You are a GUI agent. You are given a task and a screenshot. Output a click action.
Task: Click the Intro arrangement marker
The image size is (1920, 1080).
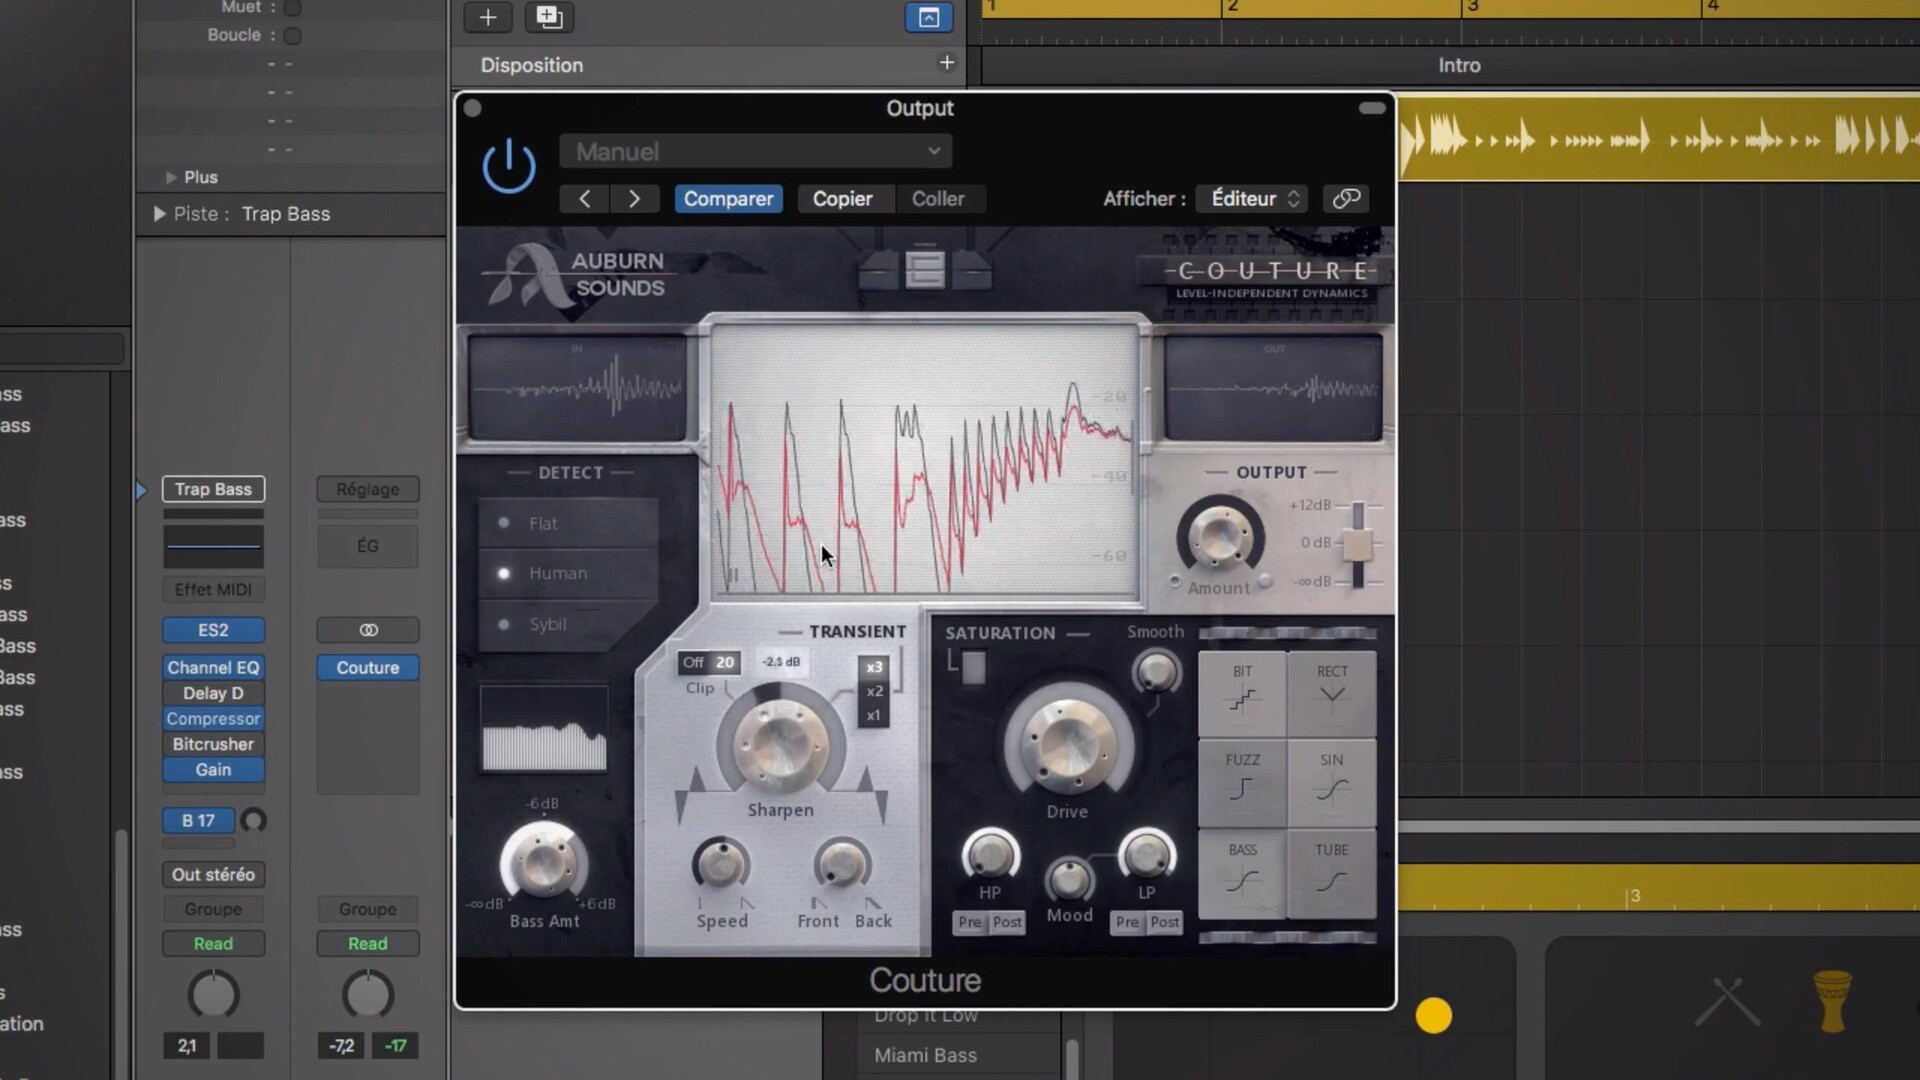tap(1459, 65)
